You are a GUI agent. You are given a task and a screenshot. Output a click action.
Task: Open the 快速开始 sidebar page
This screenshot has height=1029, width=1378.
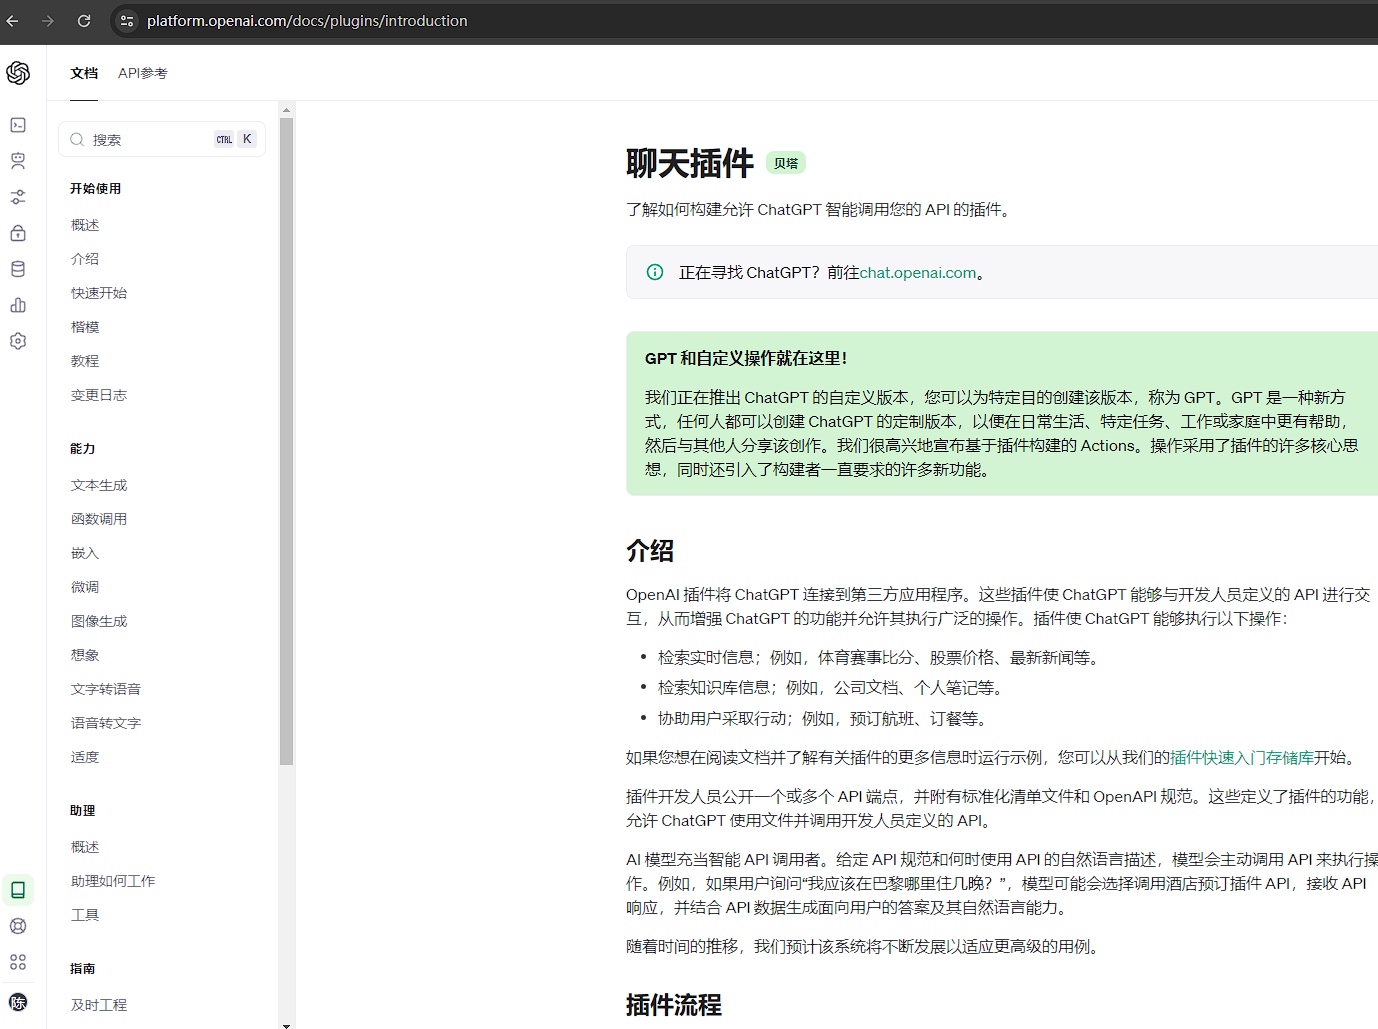99,293
